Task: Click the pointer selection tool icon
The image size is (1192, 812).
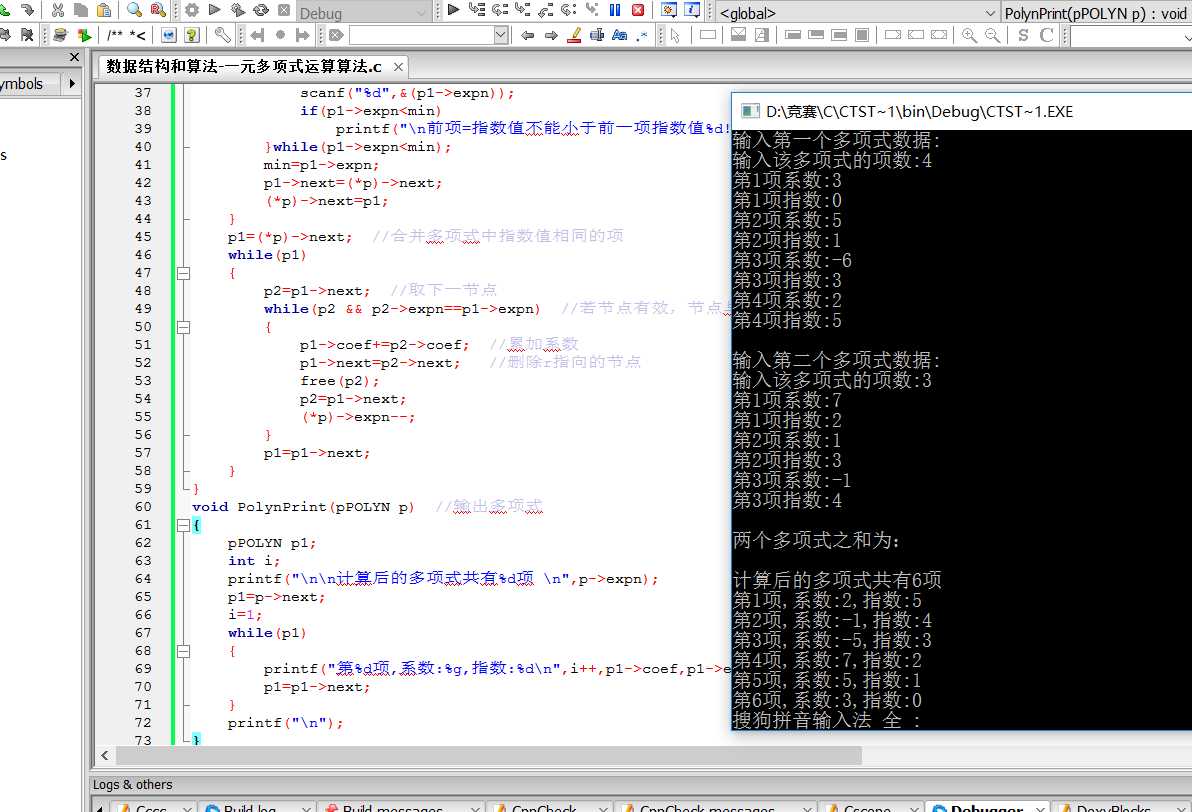Action: (675, 34)
